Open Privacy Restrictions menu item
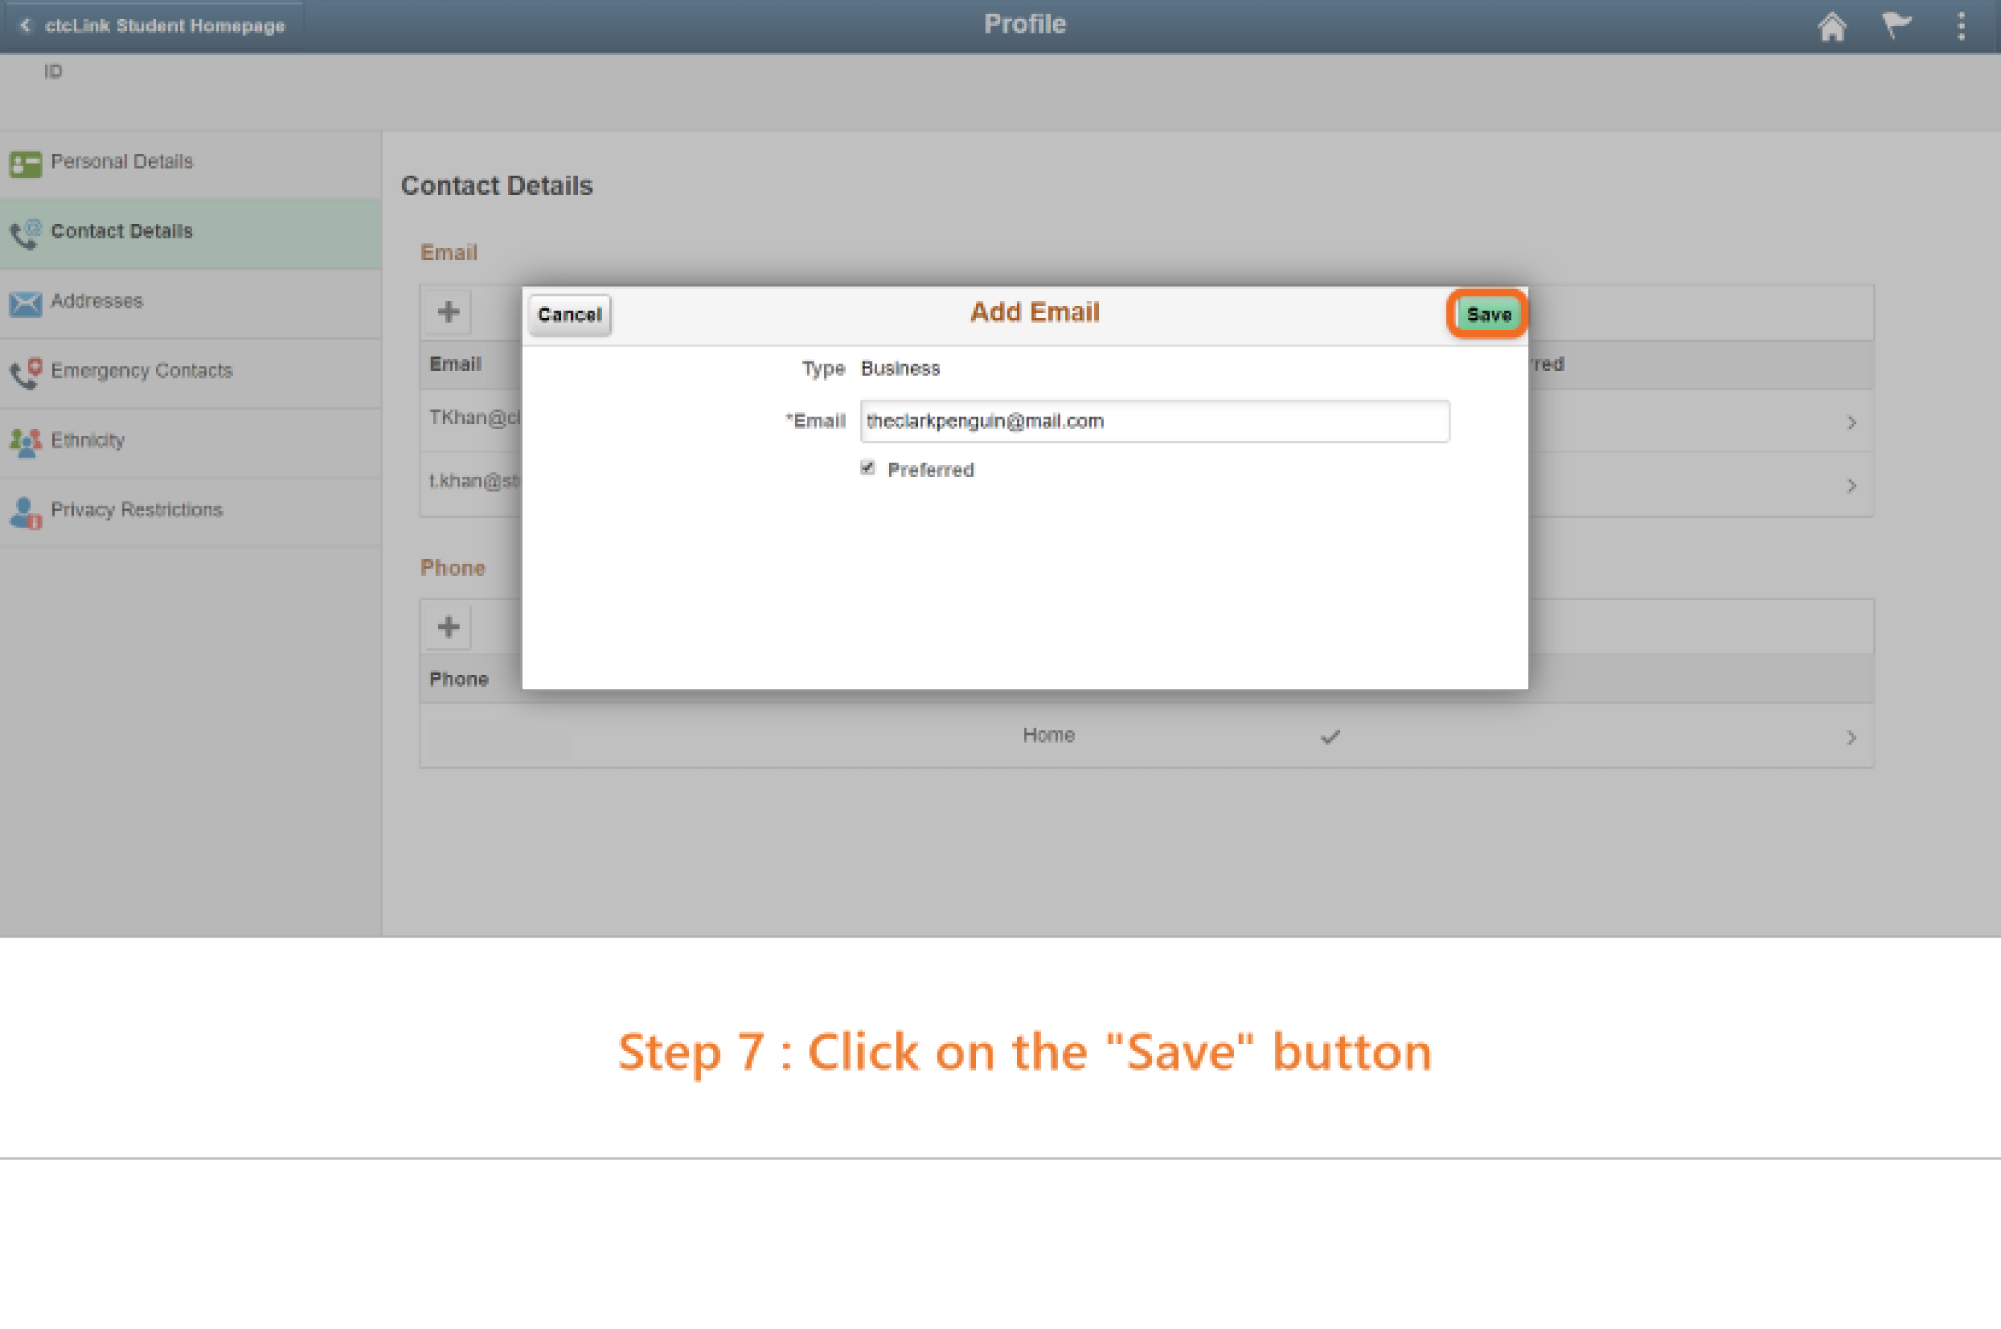This screenshot has width=2001, height=1329. pos(137,510)
